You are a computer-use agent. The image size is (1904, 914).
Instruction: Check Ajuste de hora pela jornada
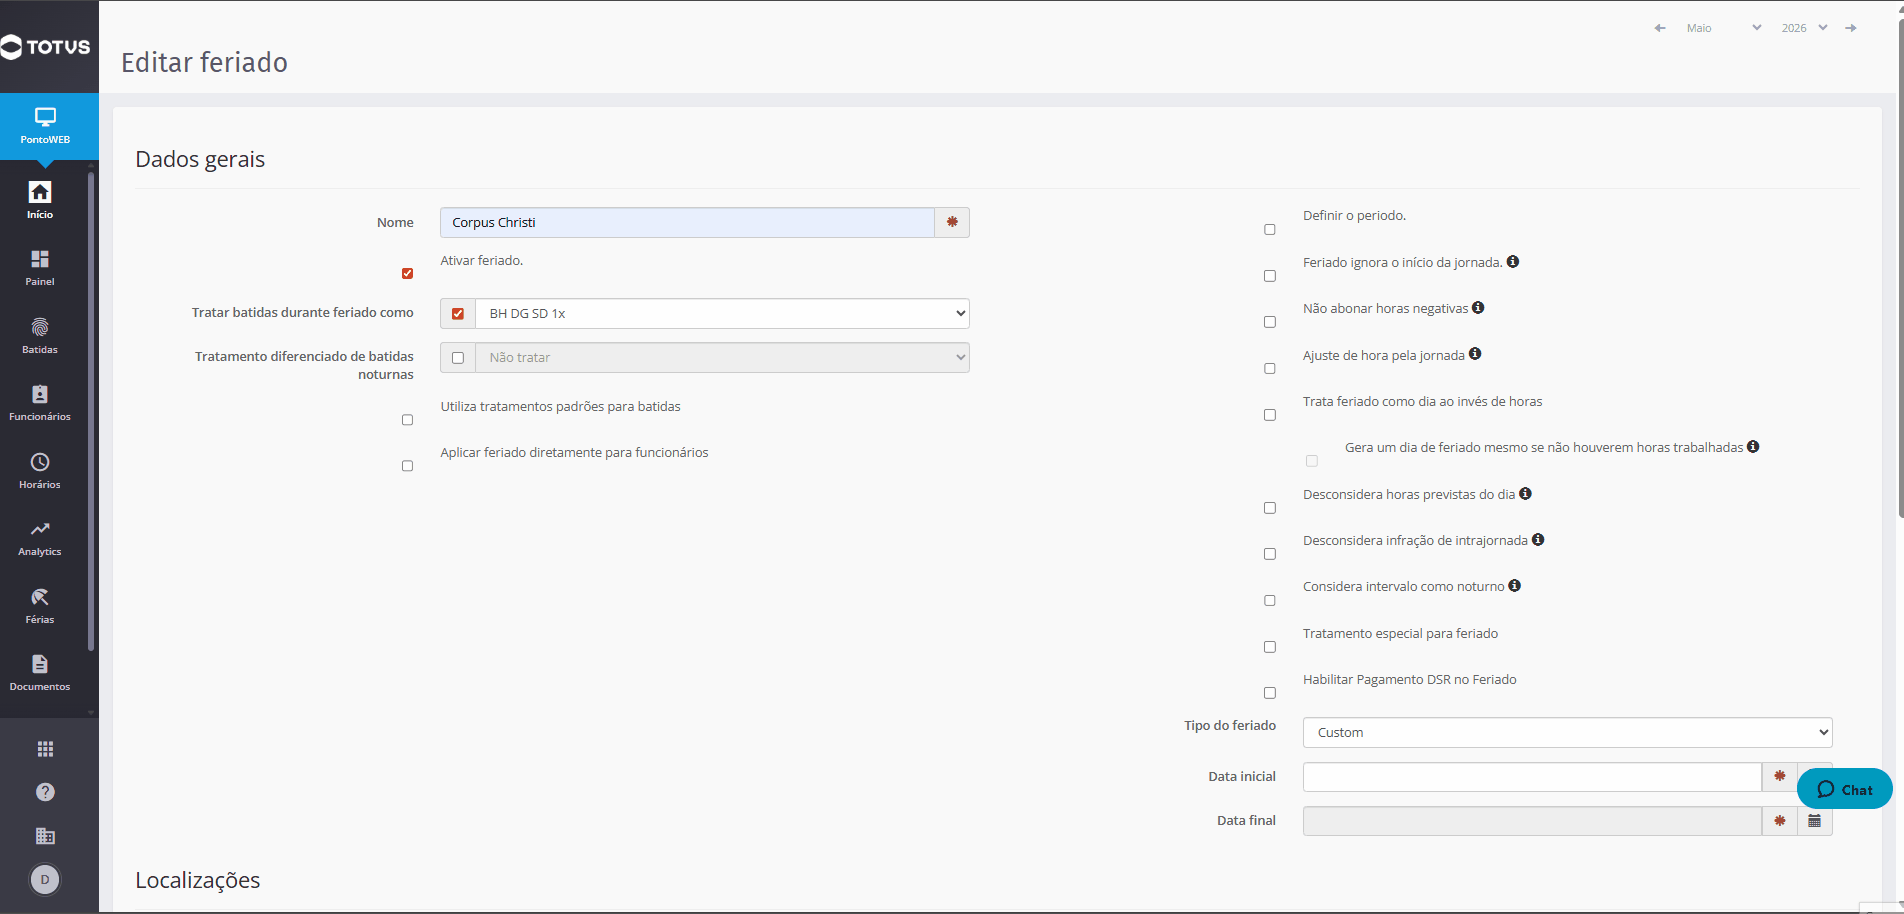(x=1270, y=368)
